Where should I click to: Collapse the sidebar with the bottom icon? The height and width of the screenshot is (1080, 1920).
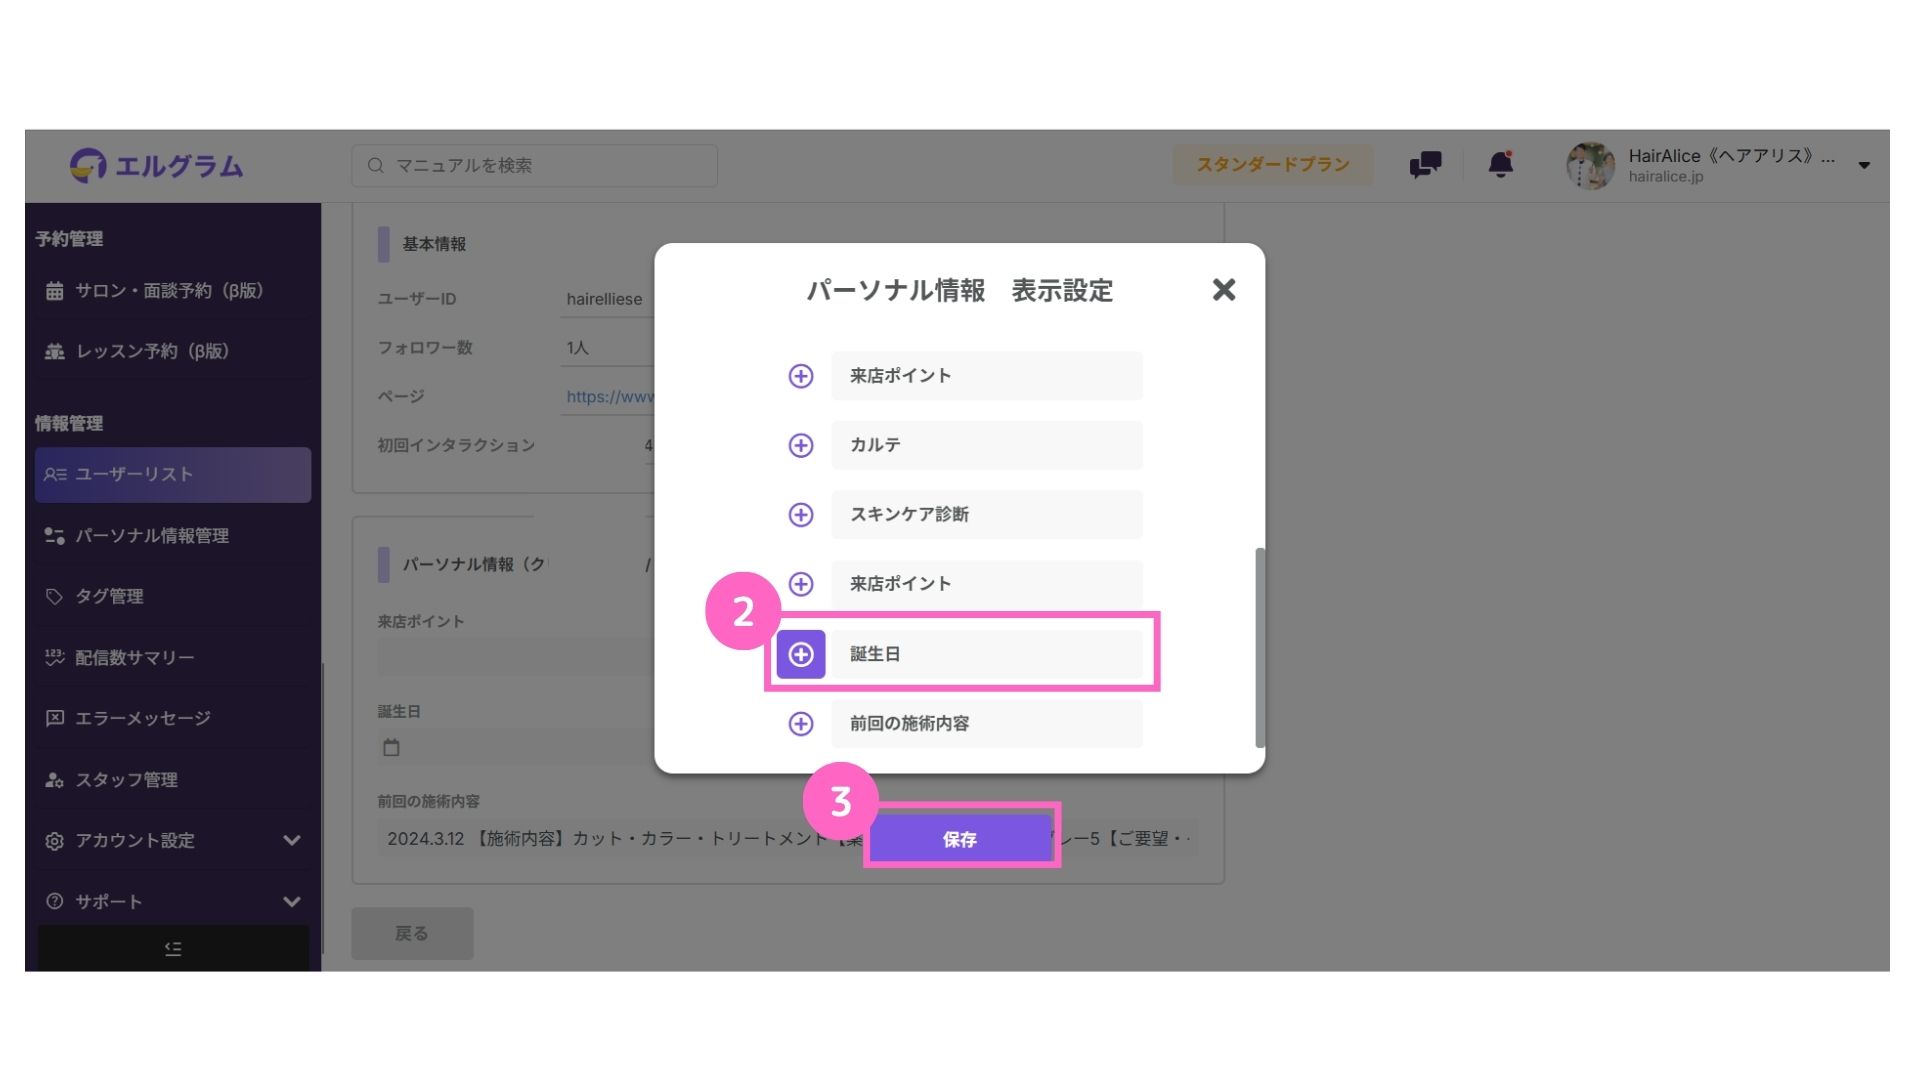point(173,948)
